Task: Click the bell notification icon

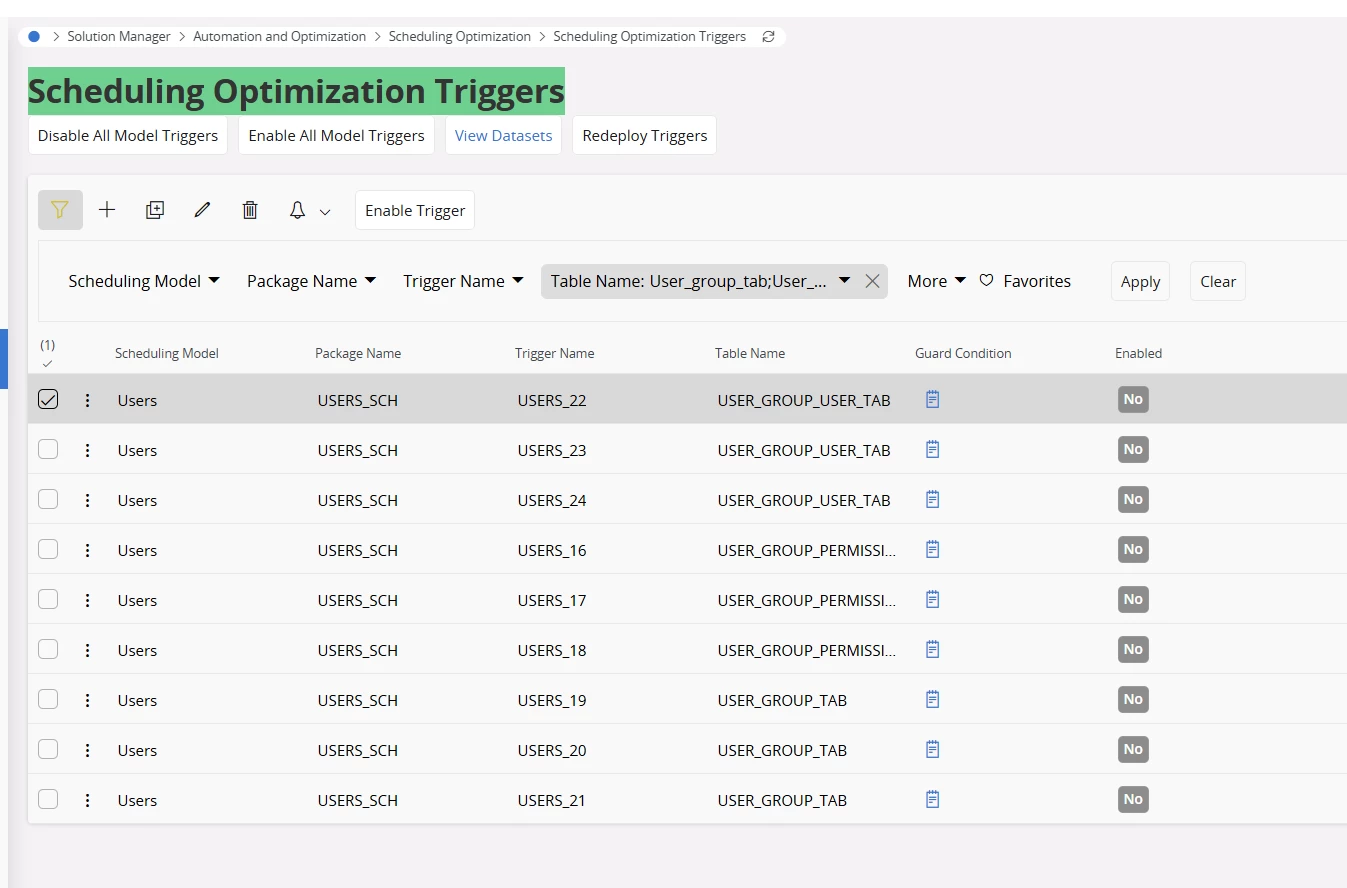Action: (x=297, y=210)
